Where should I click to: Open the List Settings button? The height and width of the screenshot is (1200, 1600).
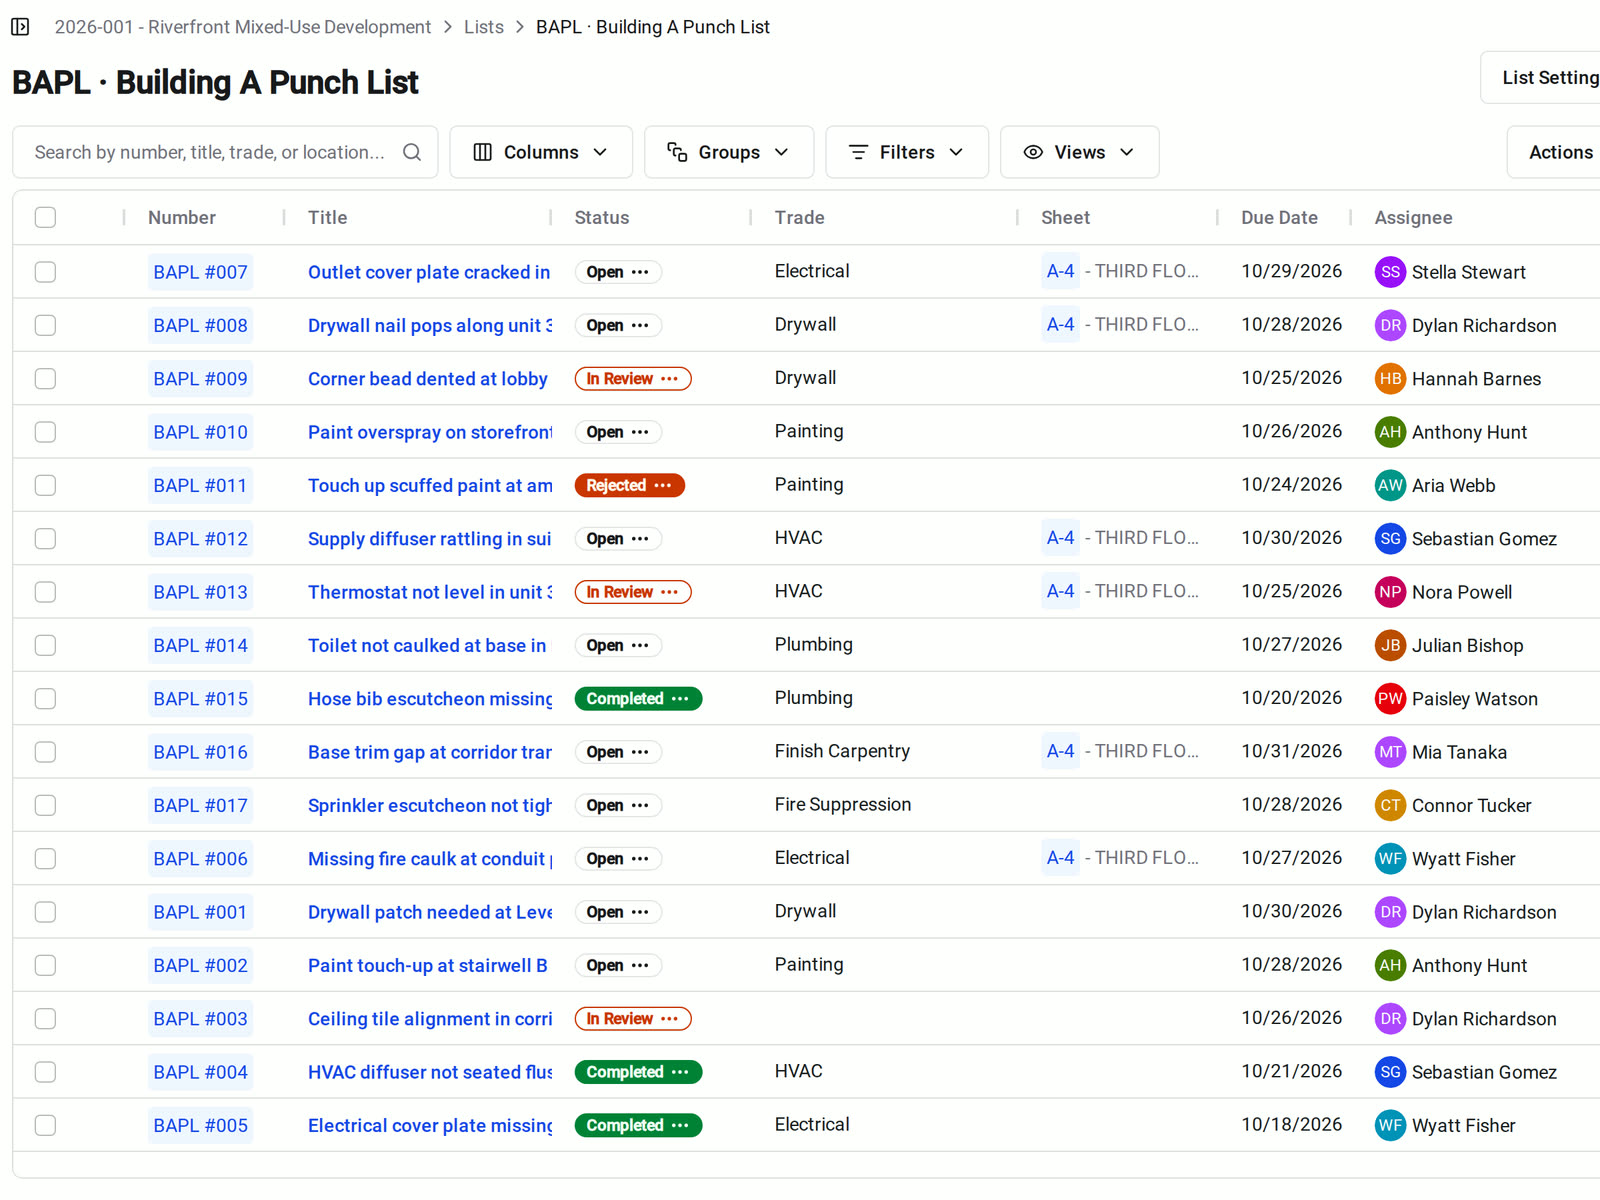[x=1541, y=77]
